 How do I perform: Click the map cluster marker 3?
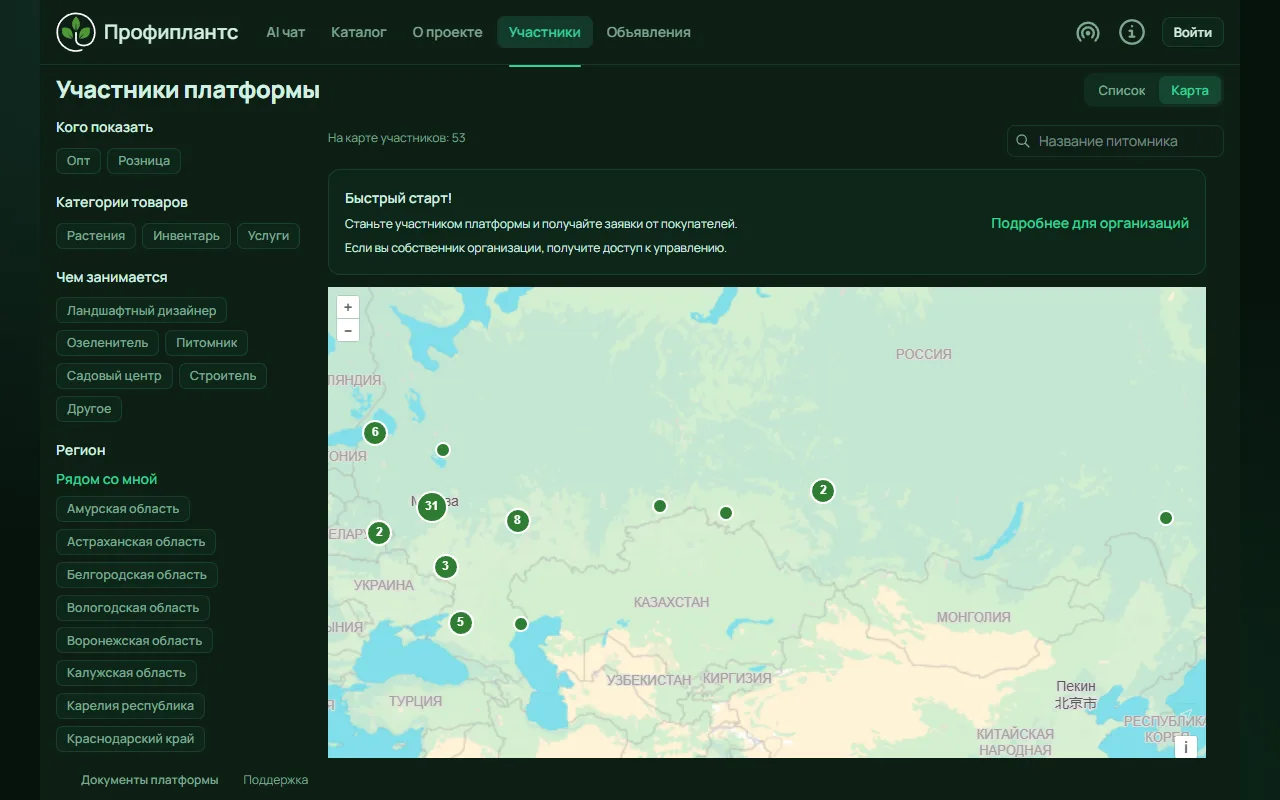(446, 567)
